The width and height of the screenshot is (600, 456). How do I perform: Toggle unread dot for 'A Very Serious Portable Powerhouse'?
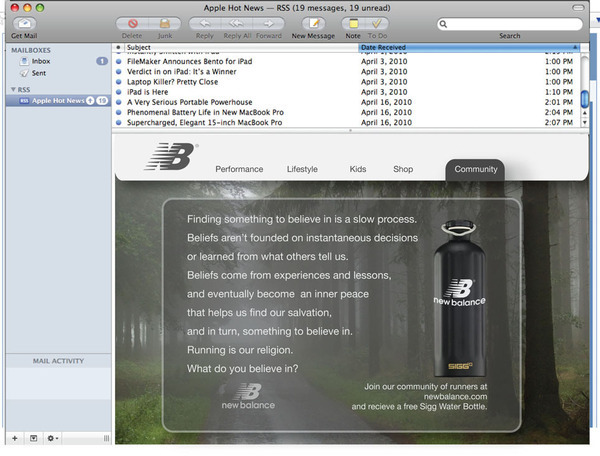119,102
